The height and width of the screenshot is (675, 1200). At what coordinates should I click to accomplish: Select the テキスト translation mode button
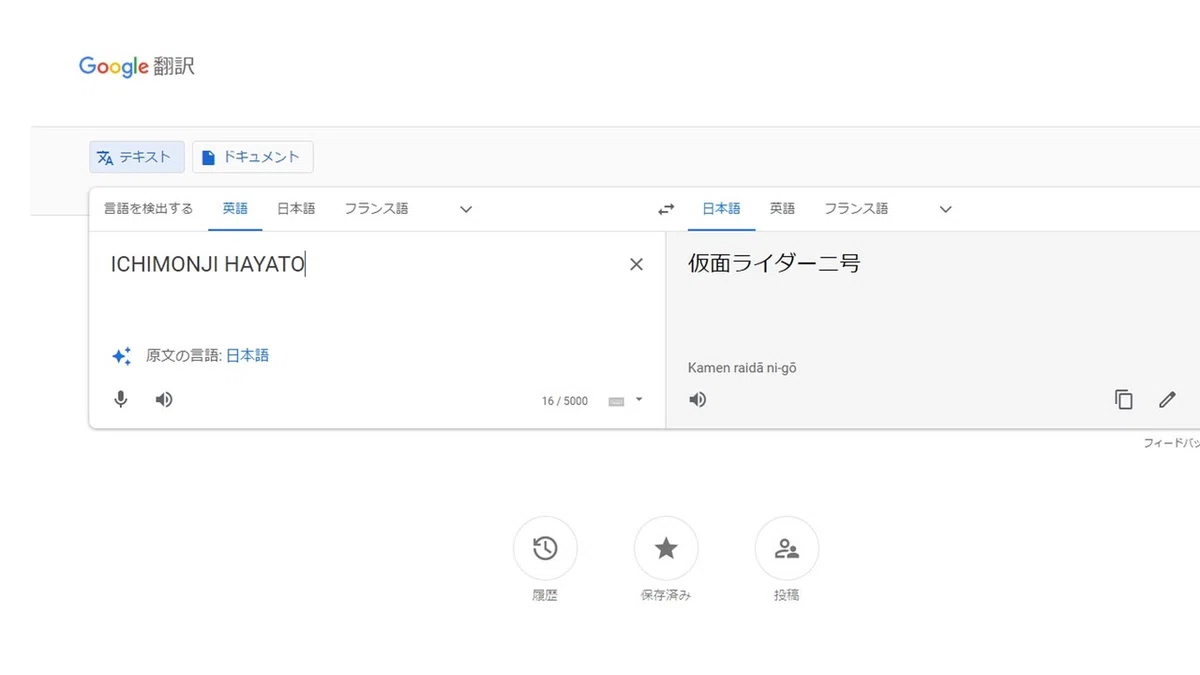[137, 157]
